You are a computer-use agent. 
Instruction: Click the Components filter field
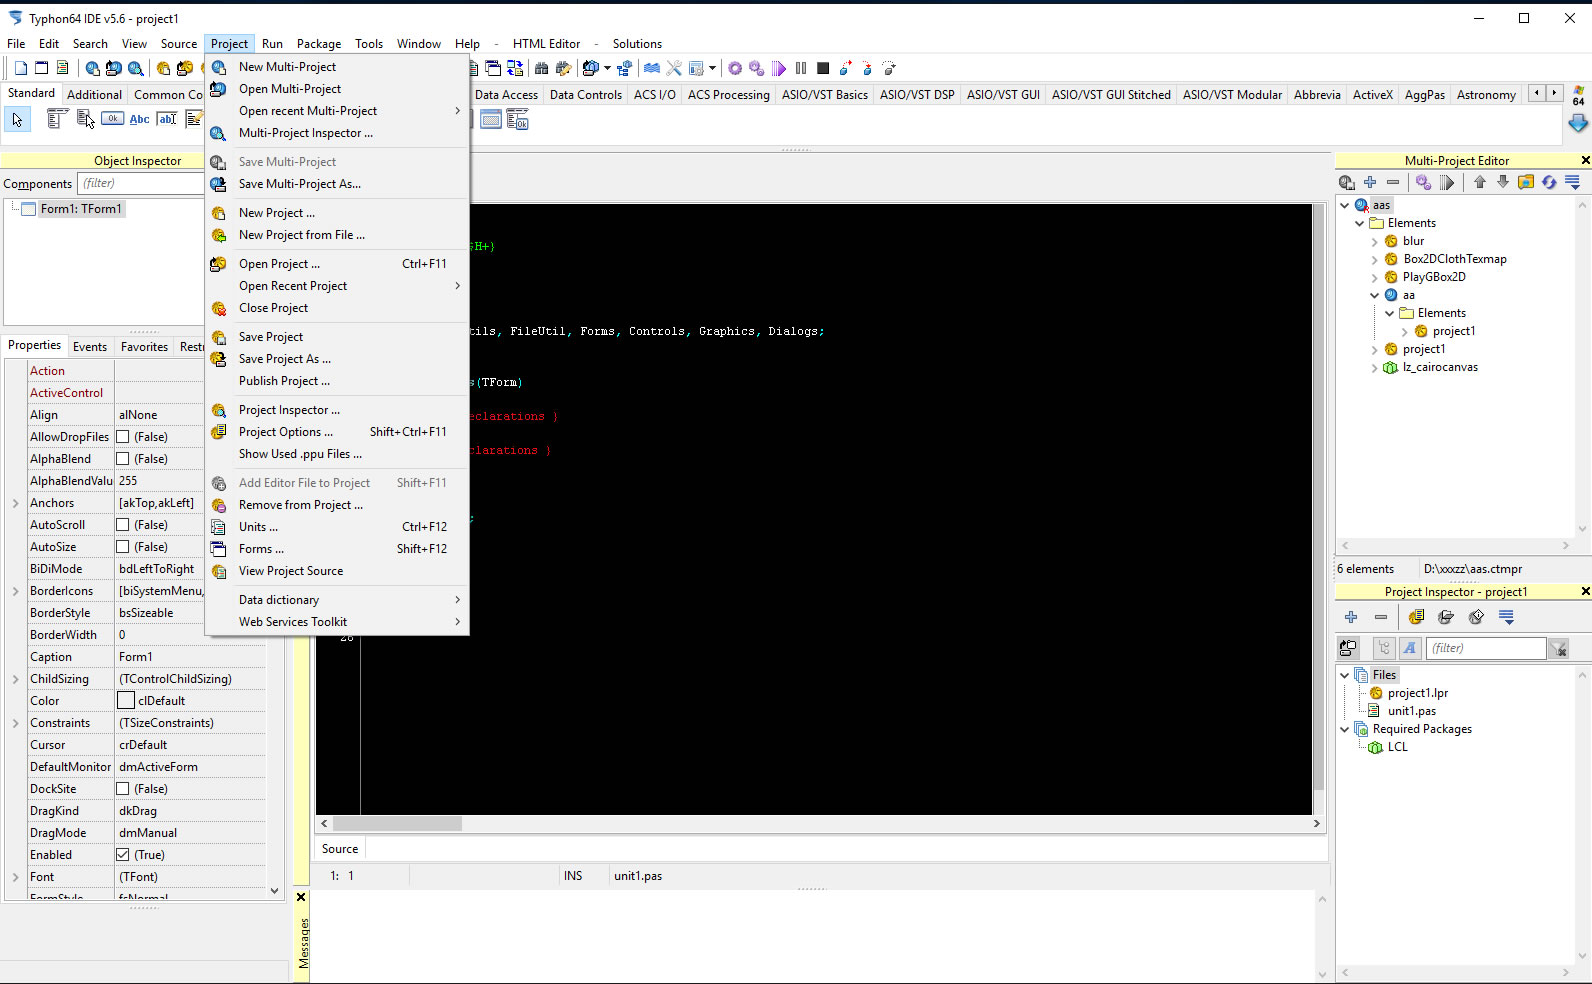pyautogui.click(x=140, y=183)
